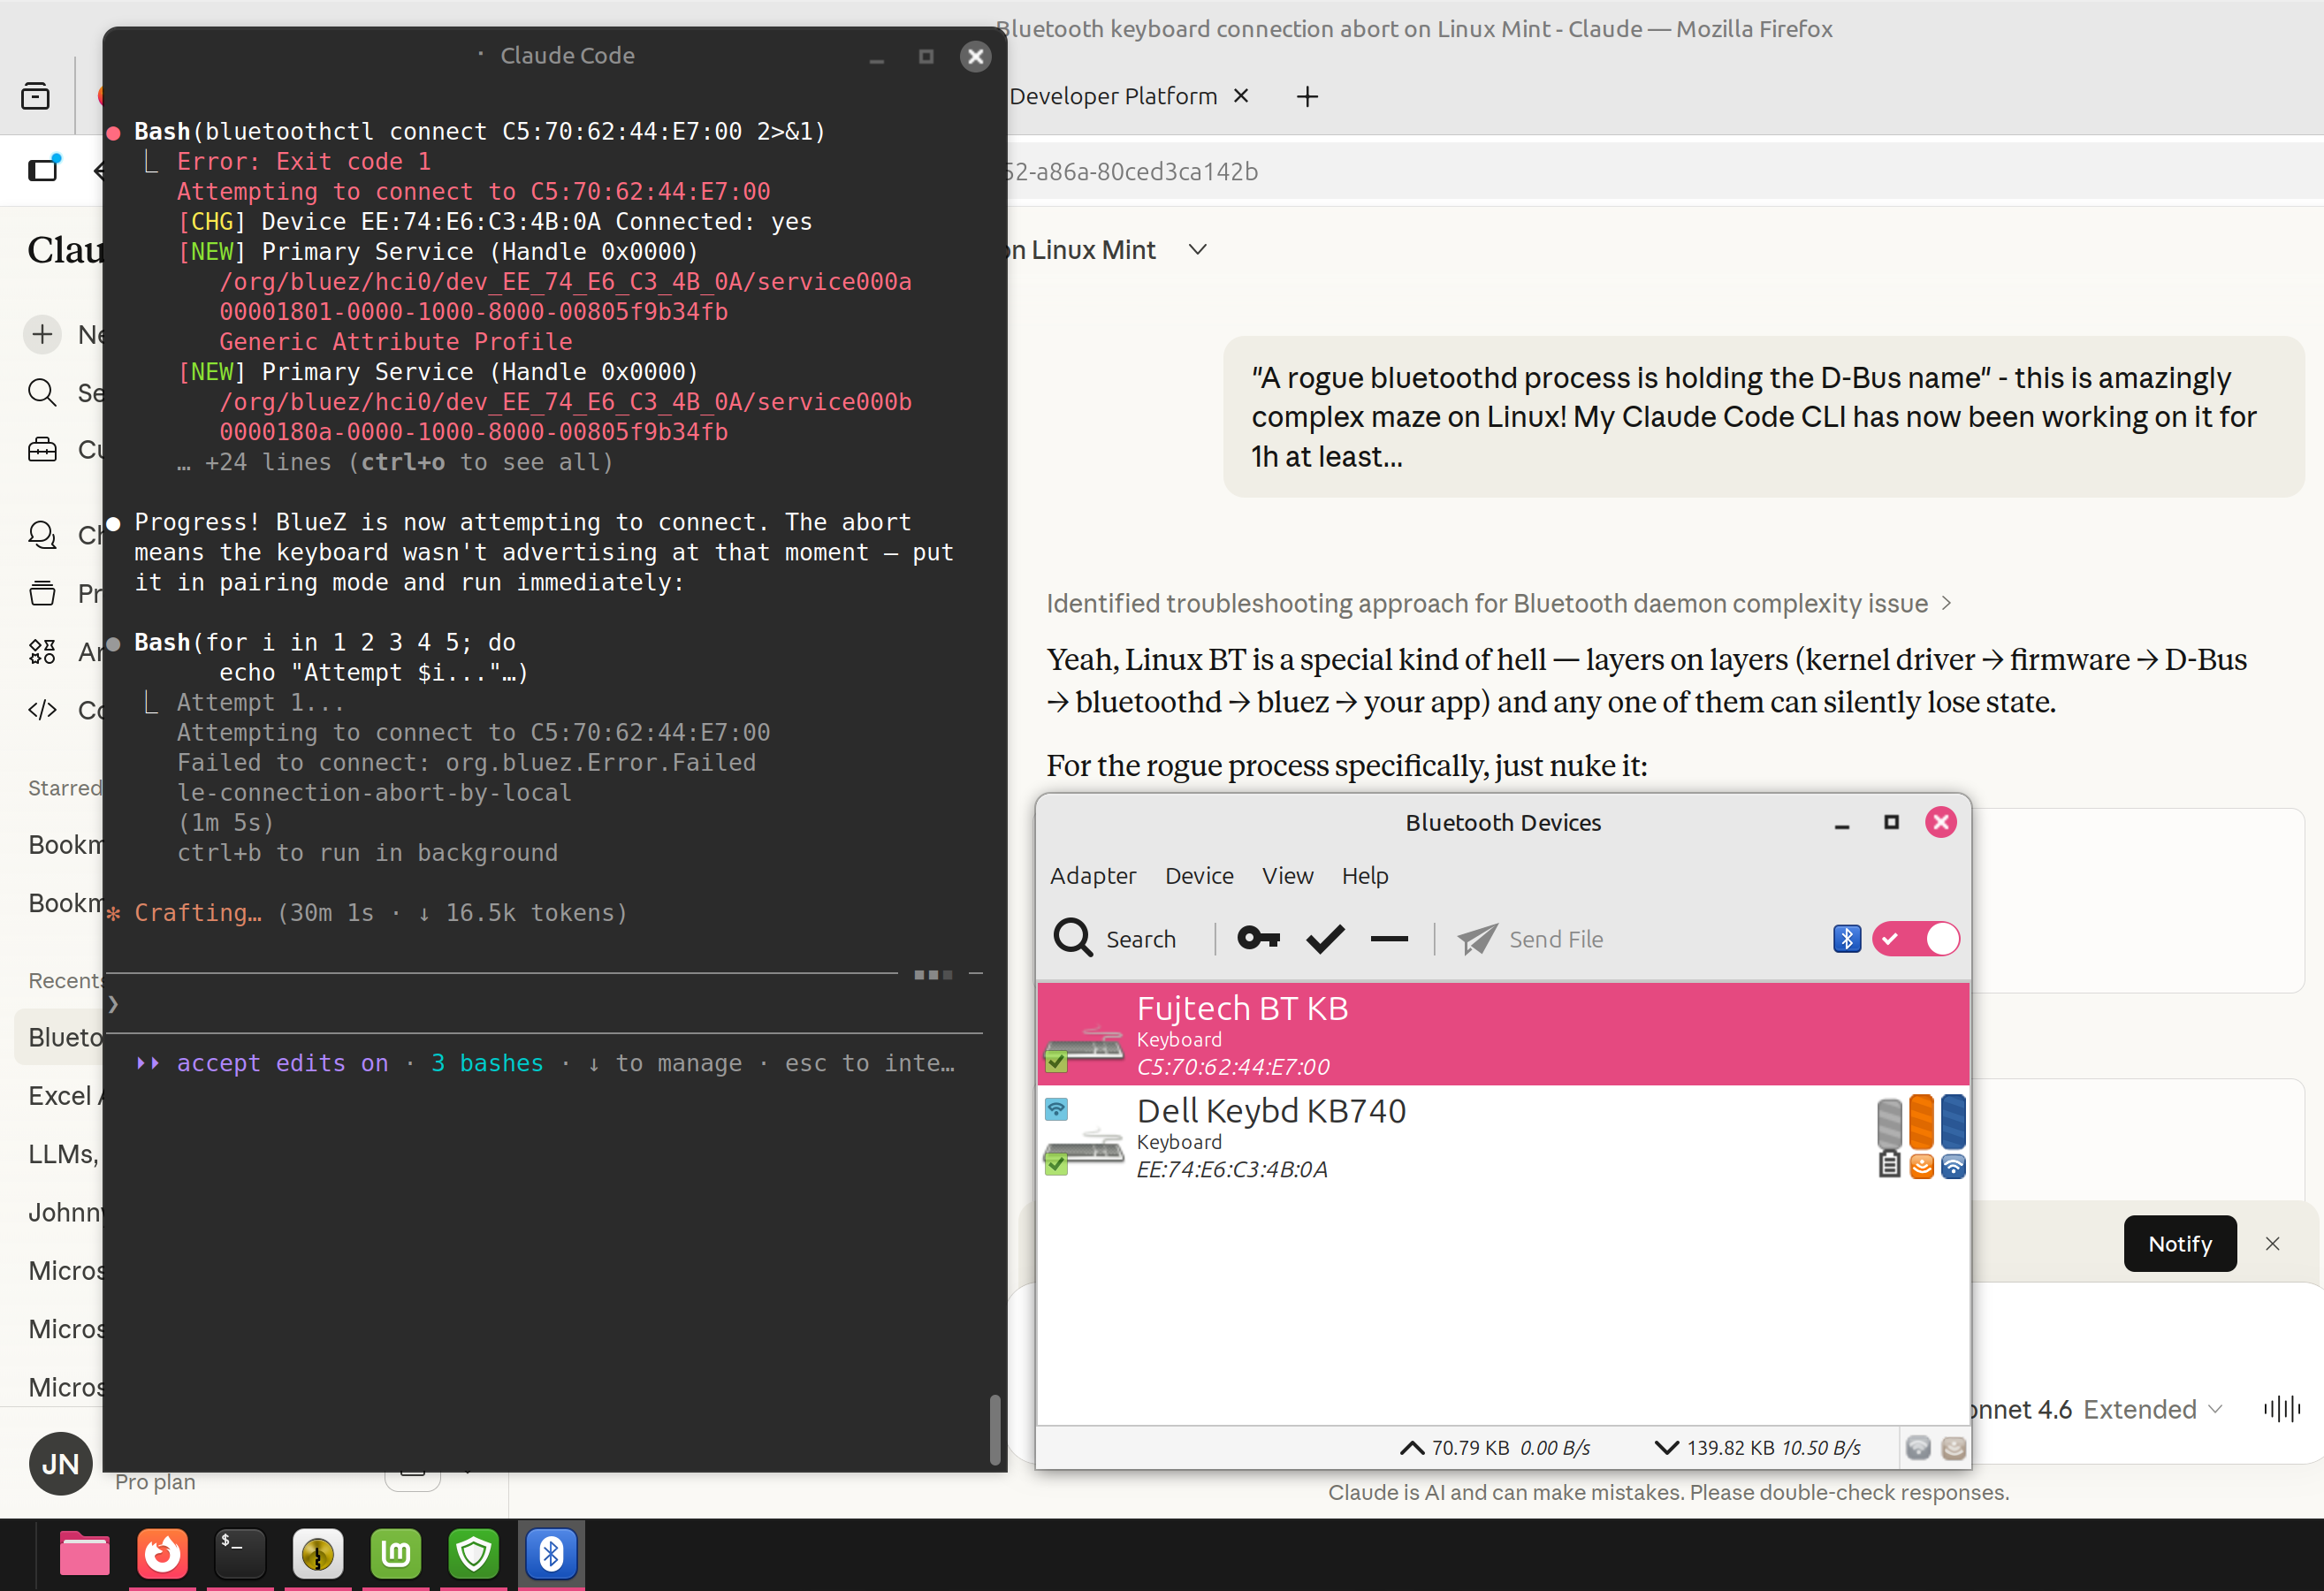The width and height of the screenshot is (2324, 1591).
Task: Click the Pair key icon in Bluetooth toolbar
Action: tap(1257, 938)
